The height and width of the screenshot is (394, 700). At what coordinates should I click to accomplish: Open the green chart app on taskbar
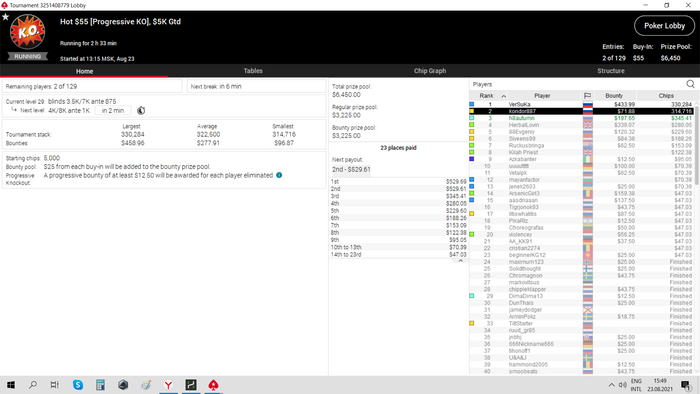click(191, 385)
